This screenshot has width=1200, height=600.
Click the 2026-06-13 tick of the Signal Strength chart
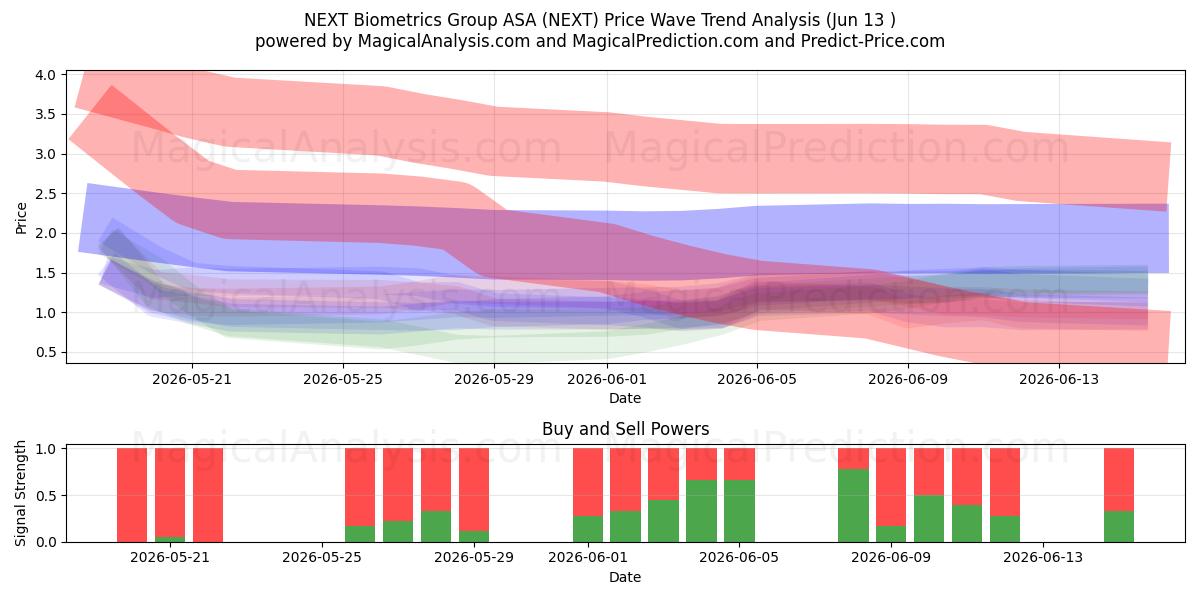click(x=1043, y=558)
